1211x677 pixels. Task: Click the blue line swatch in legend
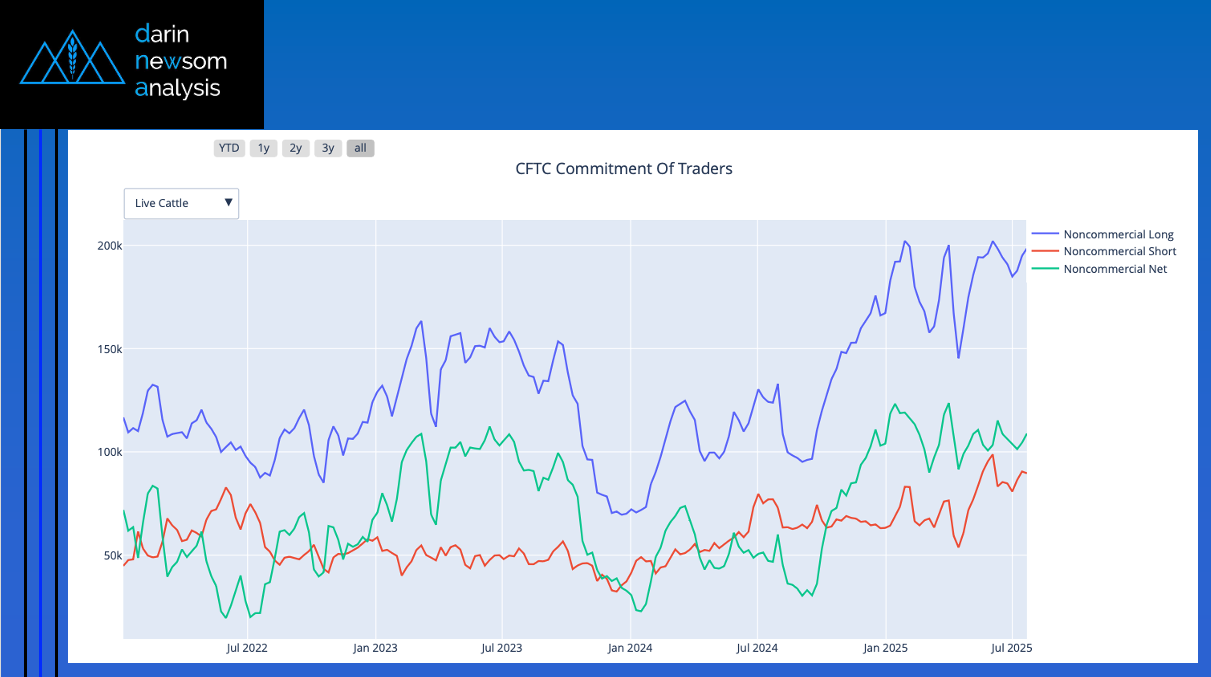[x=1044, y=235]
